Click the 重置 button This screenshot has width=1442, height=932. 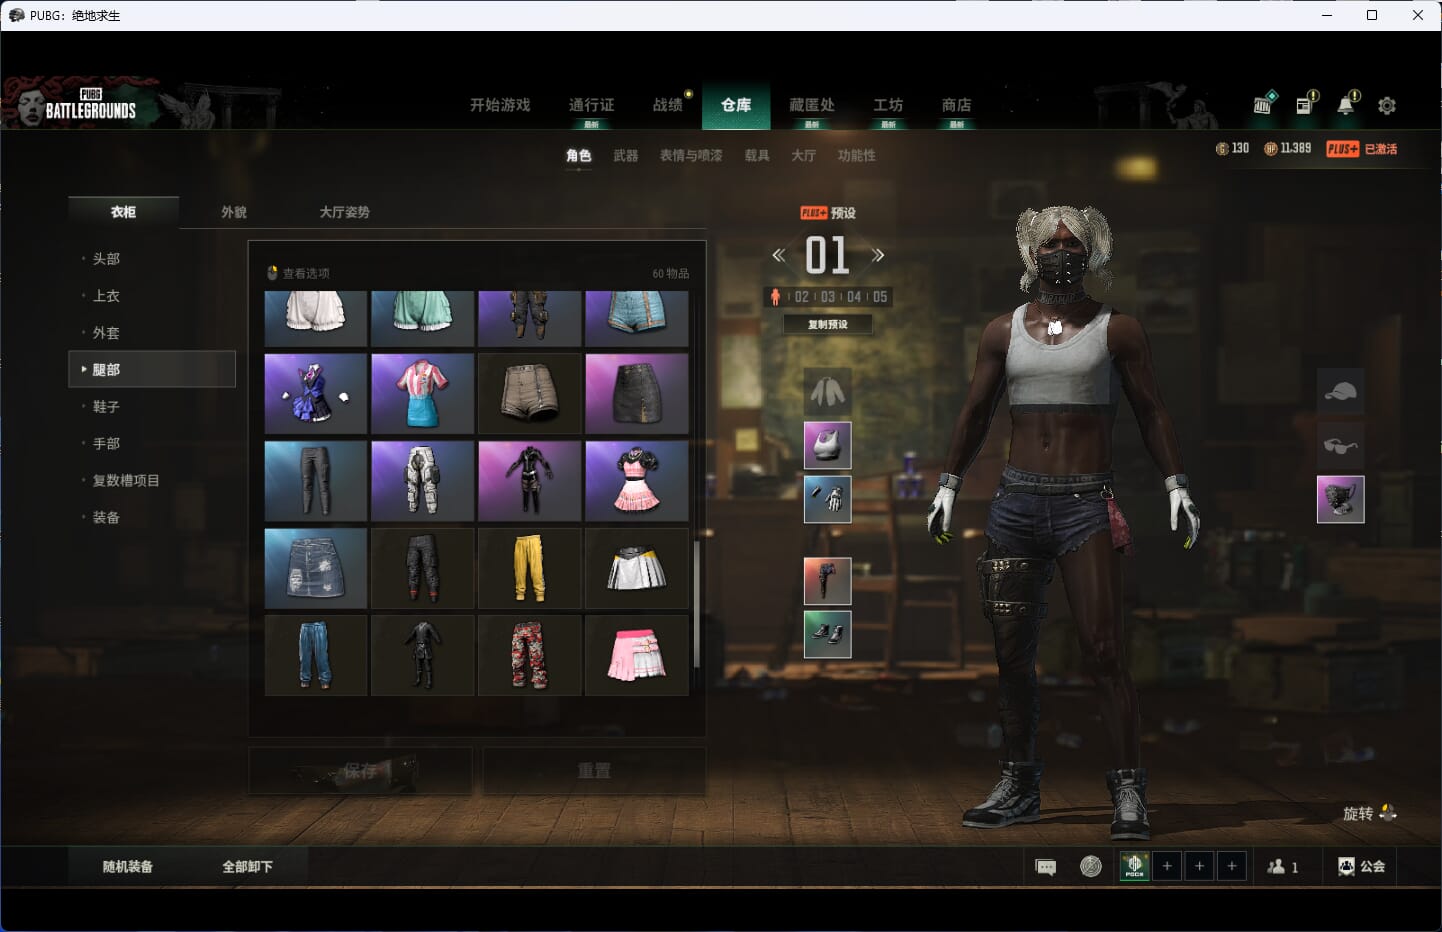pos(594,771)
